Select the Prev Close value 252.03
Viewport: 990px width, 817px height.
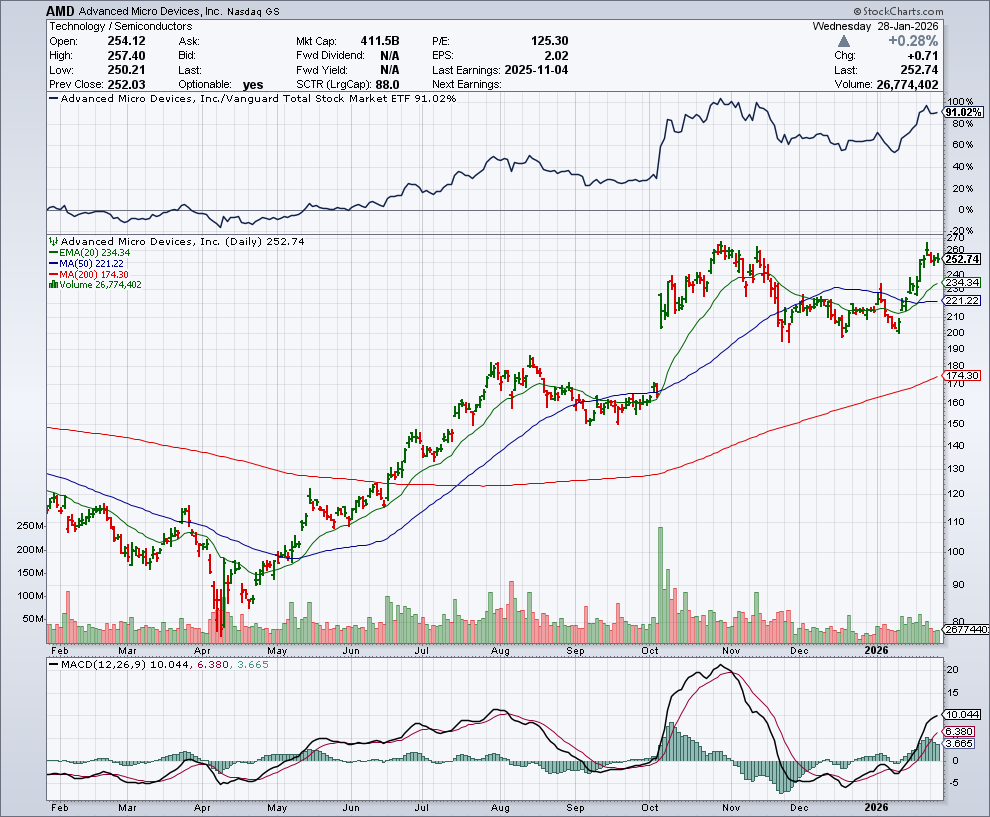[126, 85]
